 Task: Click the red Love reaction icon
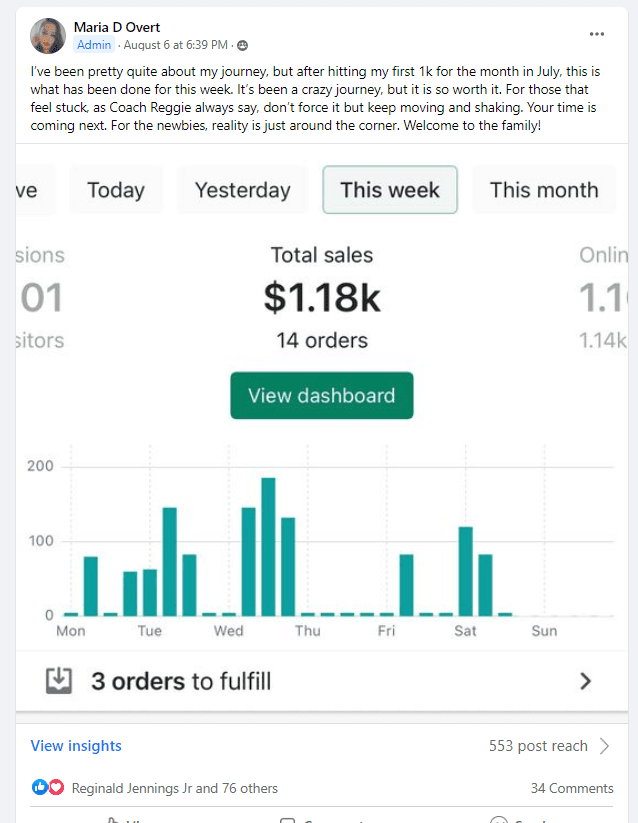(x=56, y=788)
